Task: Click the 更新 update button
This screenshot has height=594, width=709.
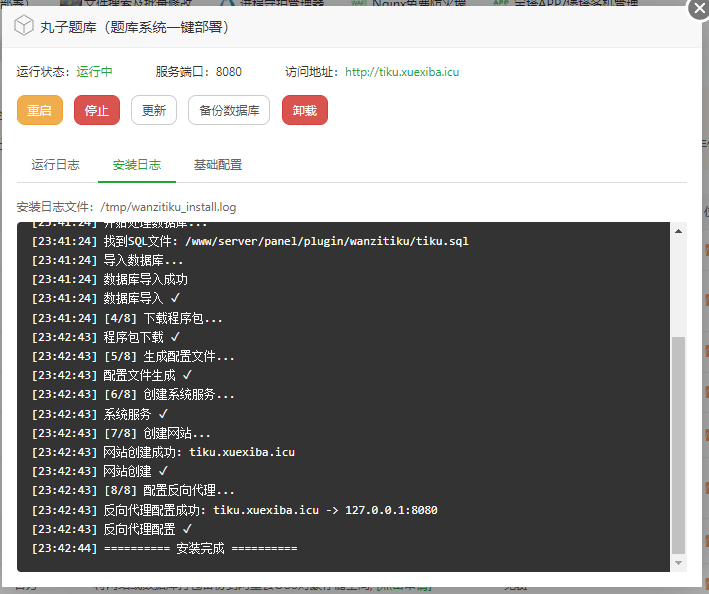Action: 154,110
